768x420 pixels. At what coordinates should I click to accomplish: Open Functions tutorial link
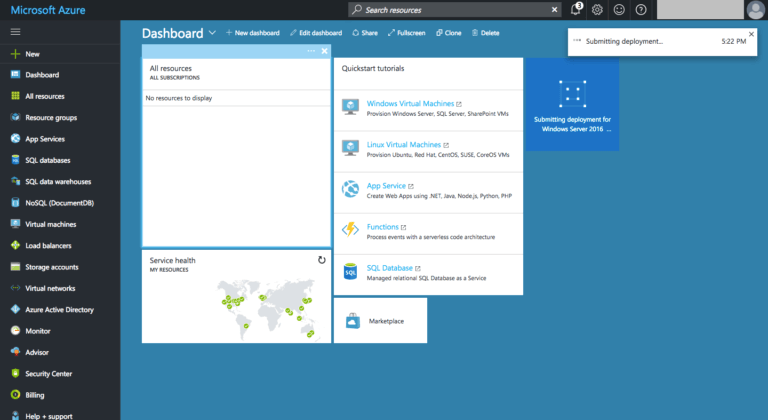click(383, 227)
